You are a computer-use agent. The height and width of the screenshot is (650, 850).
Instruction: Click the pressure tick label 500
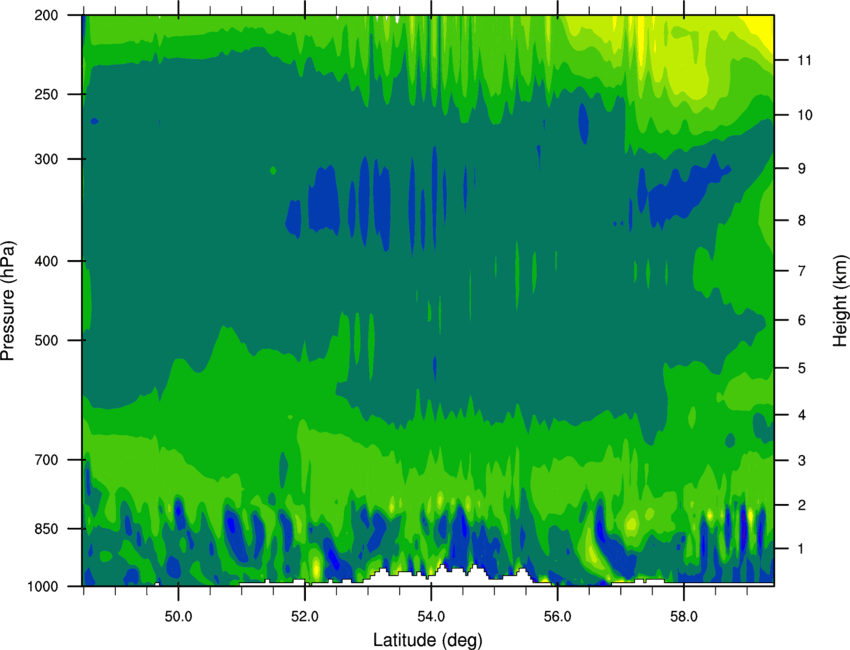[x=47, y=340]
